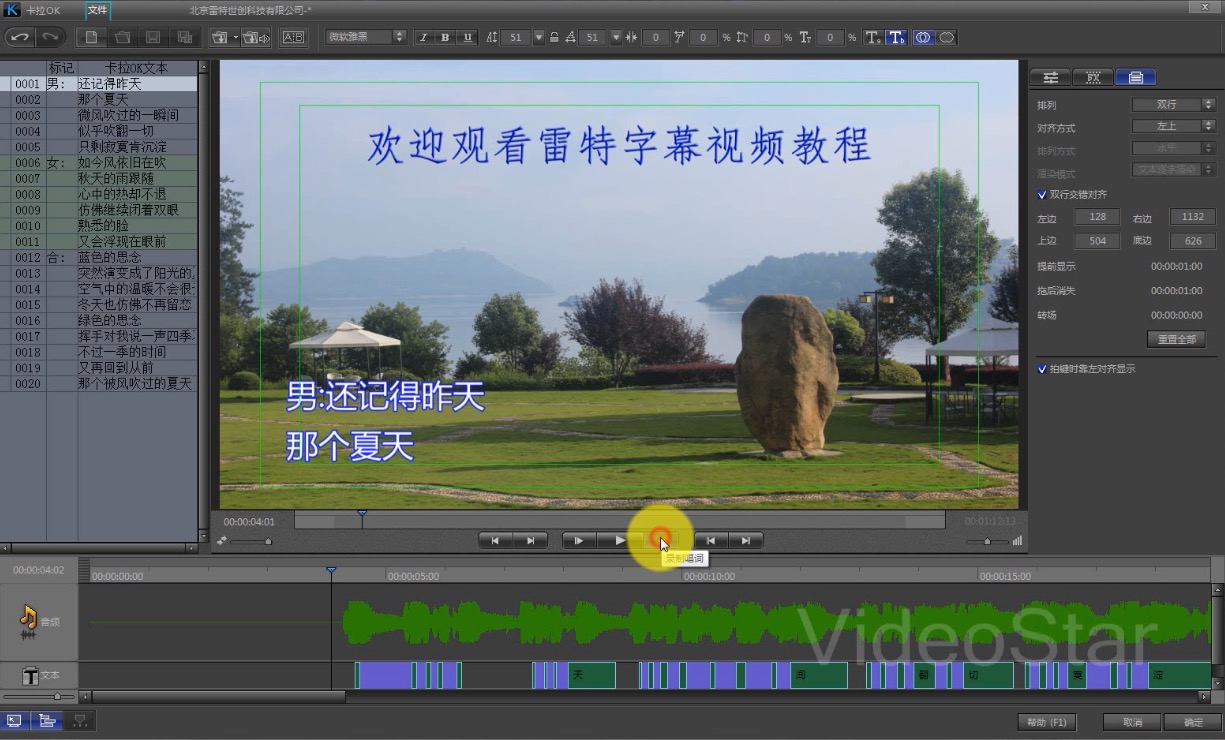Toggle underline text formatting
Screen dimensions: 1225x740
[x=467, y=37]
